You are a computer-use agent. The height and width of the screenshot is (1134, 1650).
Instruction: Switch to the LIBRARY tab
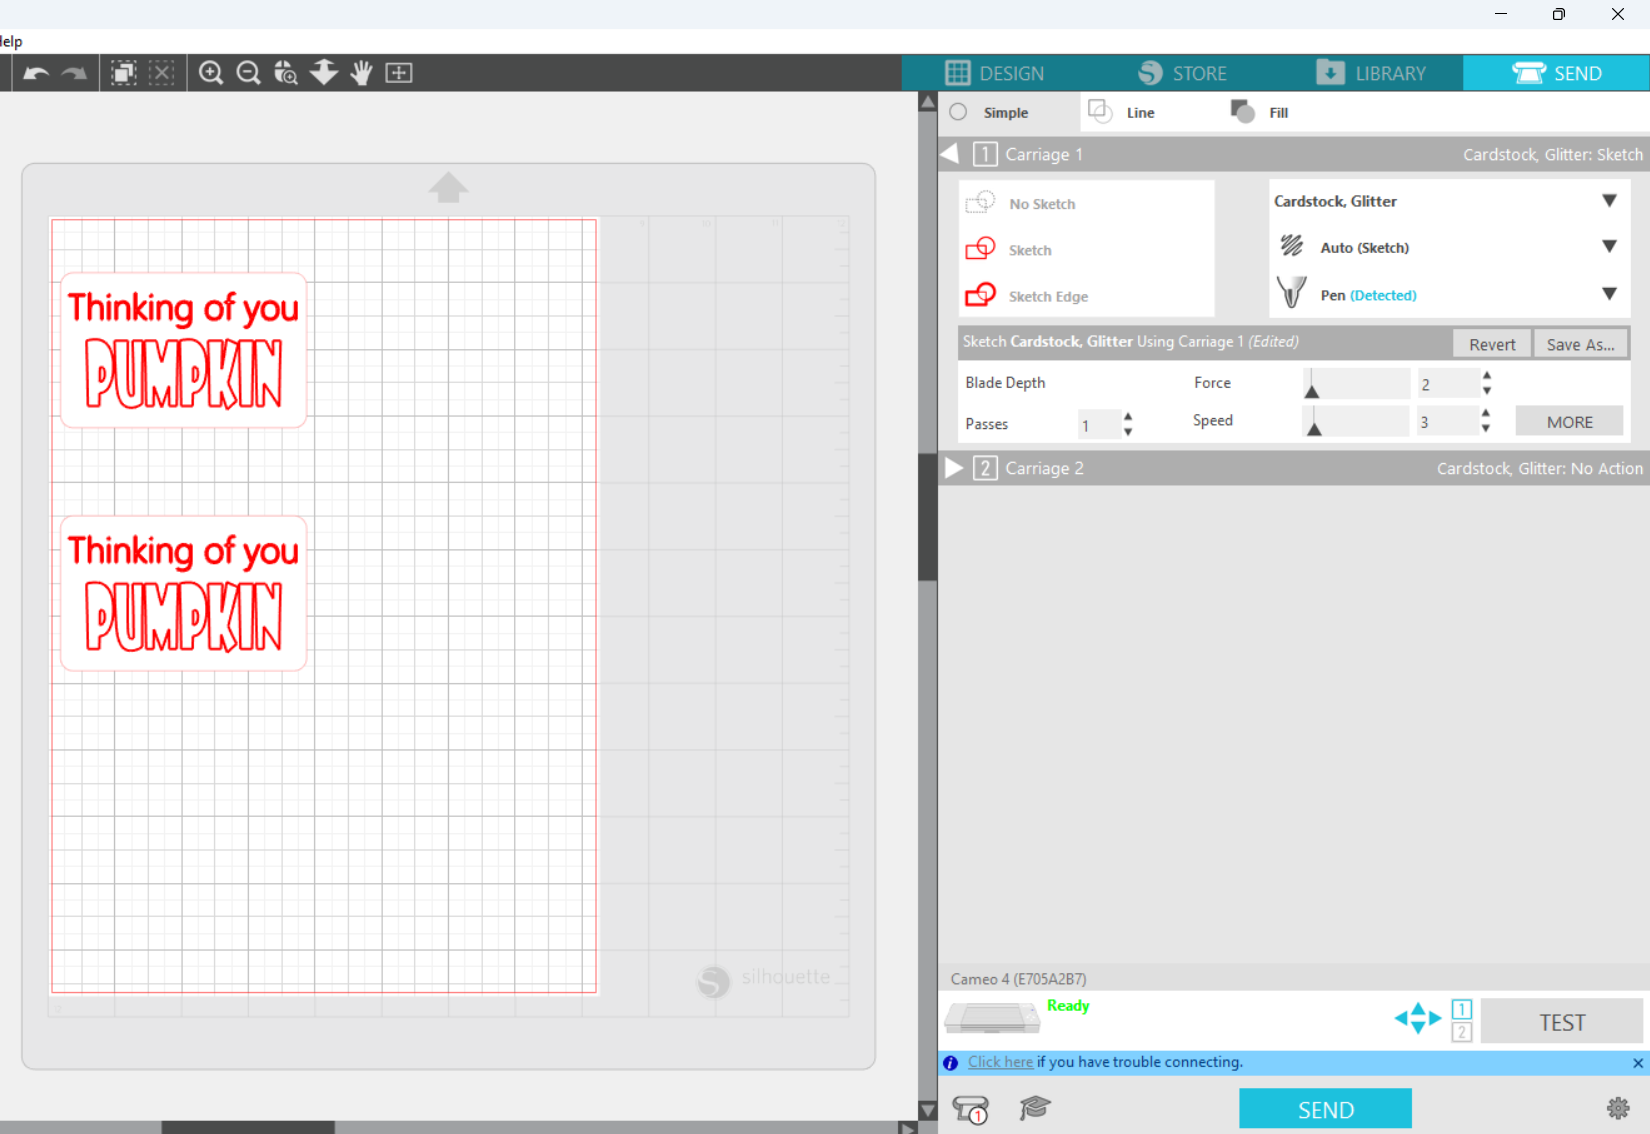1371,73
